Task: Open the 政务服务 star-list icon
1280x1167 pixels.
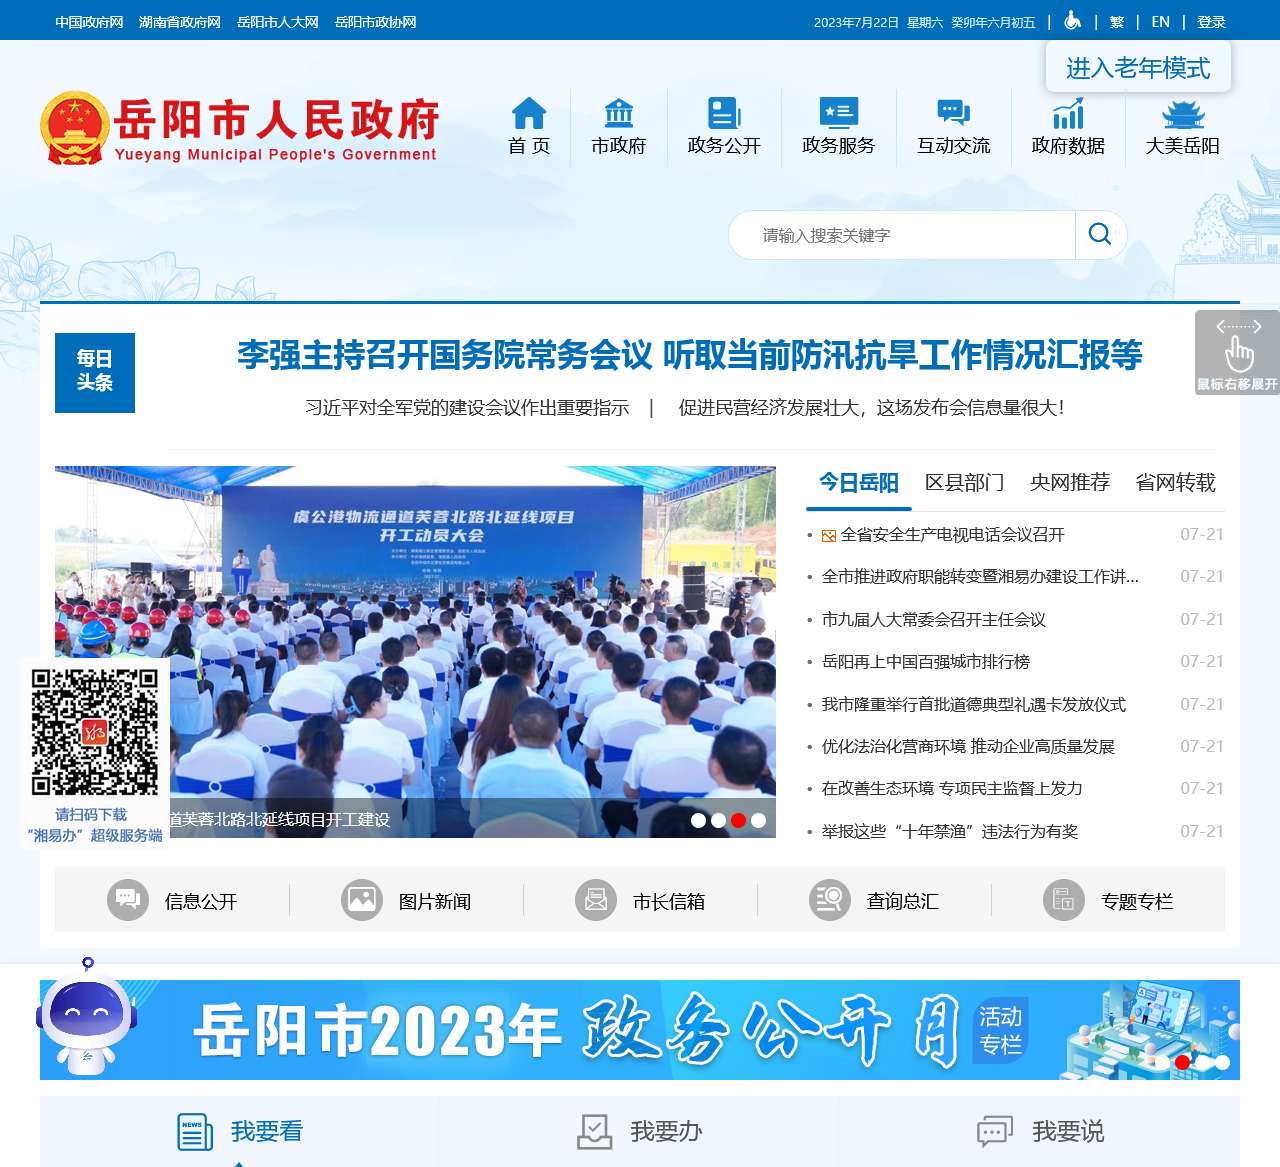Action: [839, 113]
